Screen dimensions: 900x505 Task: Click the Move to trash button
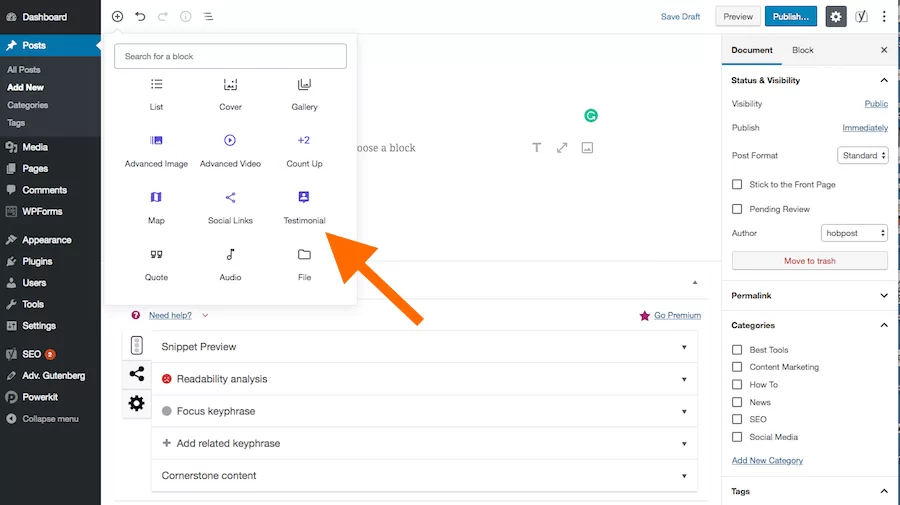[809, 261]
